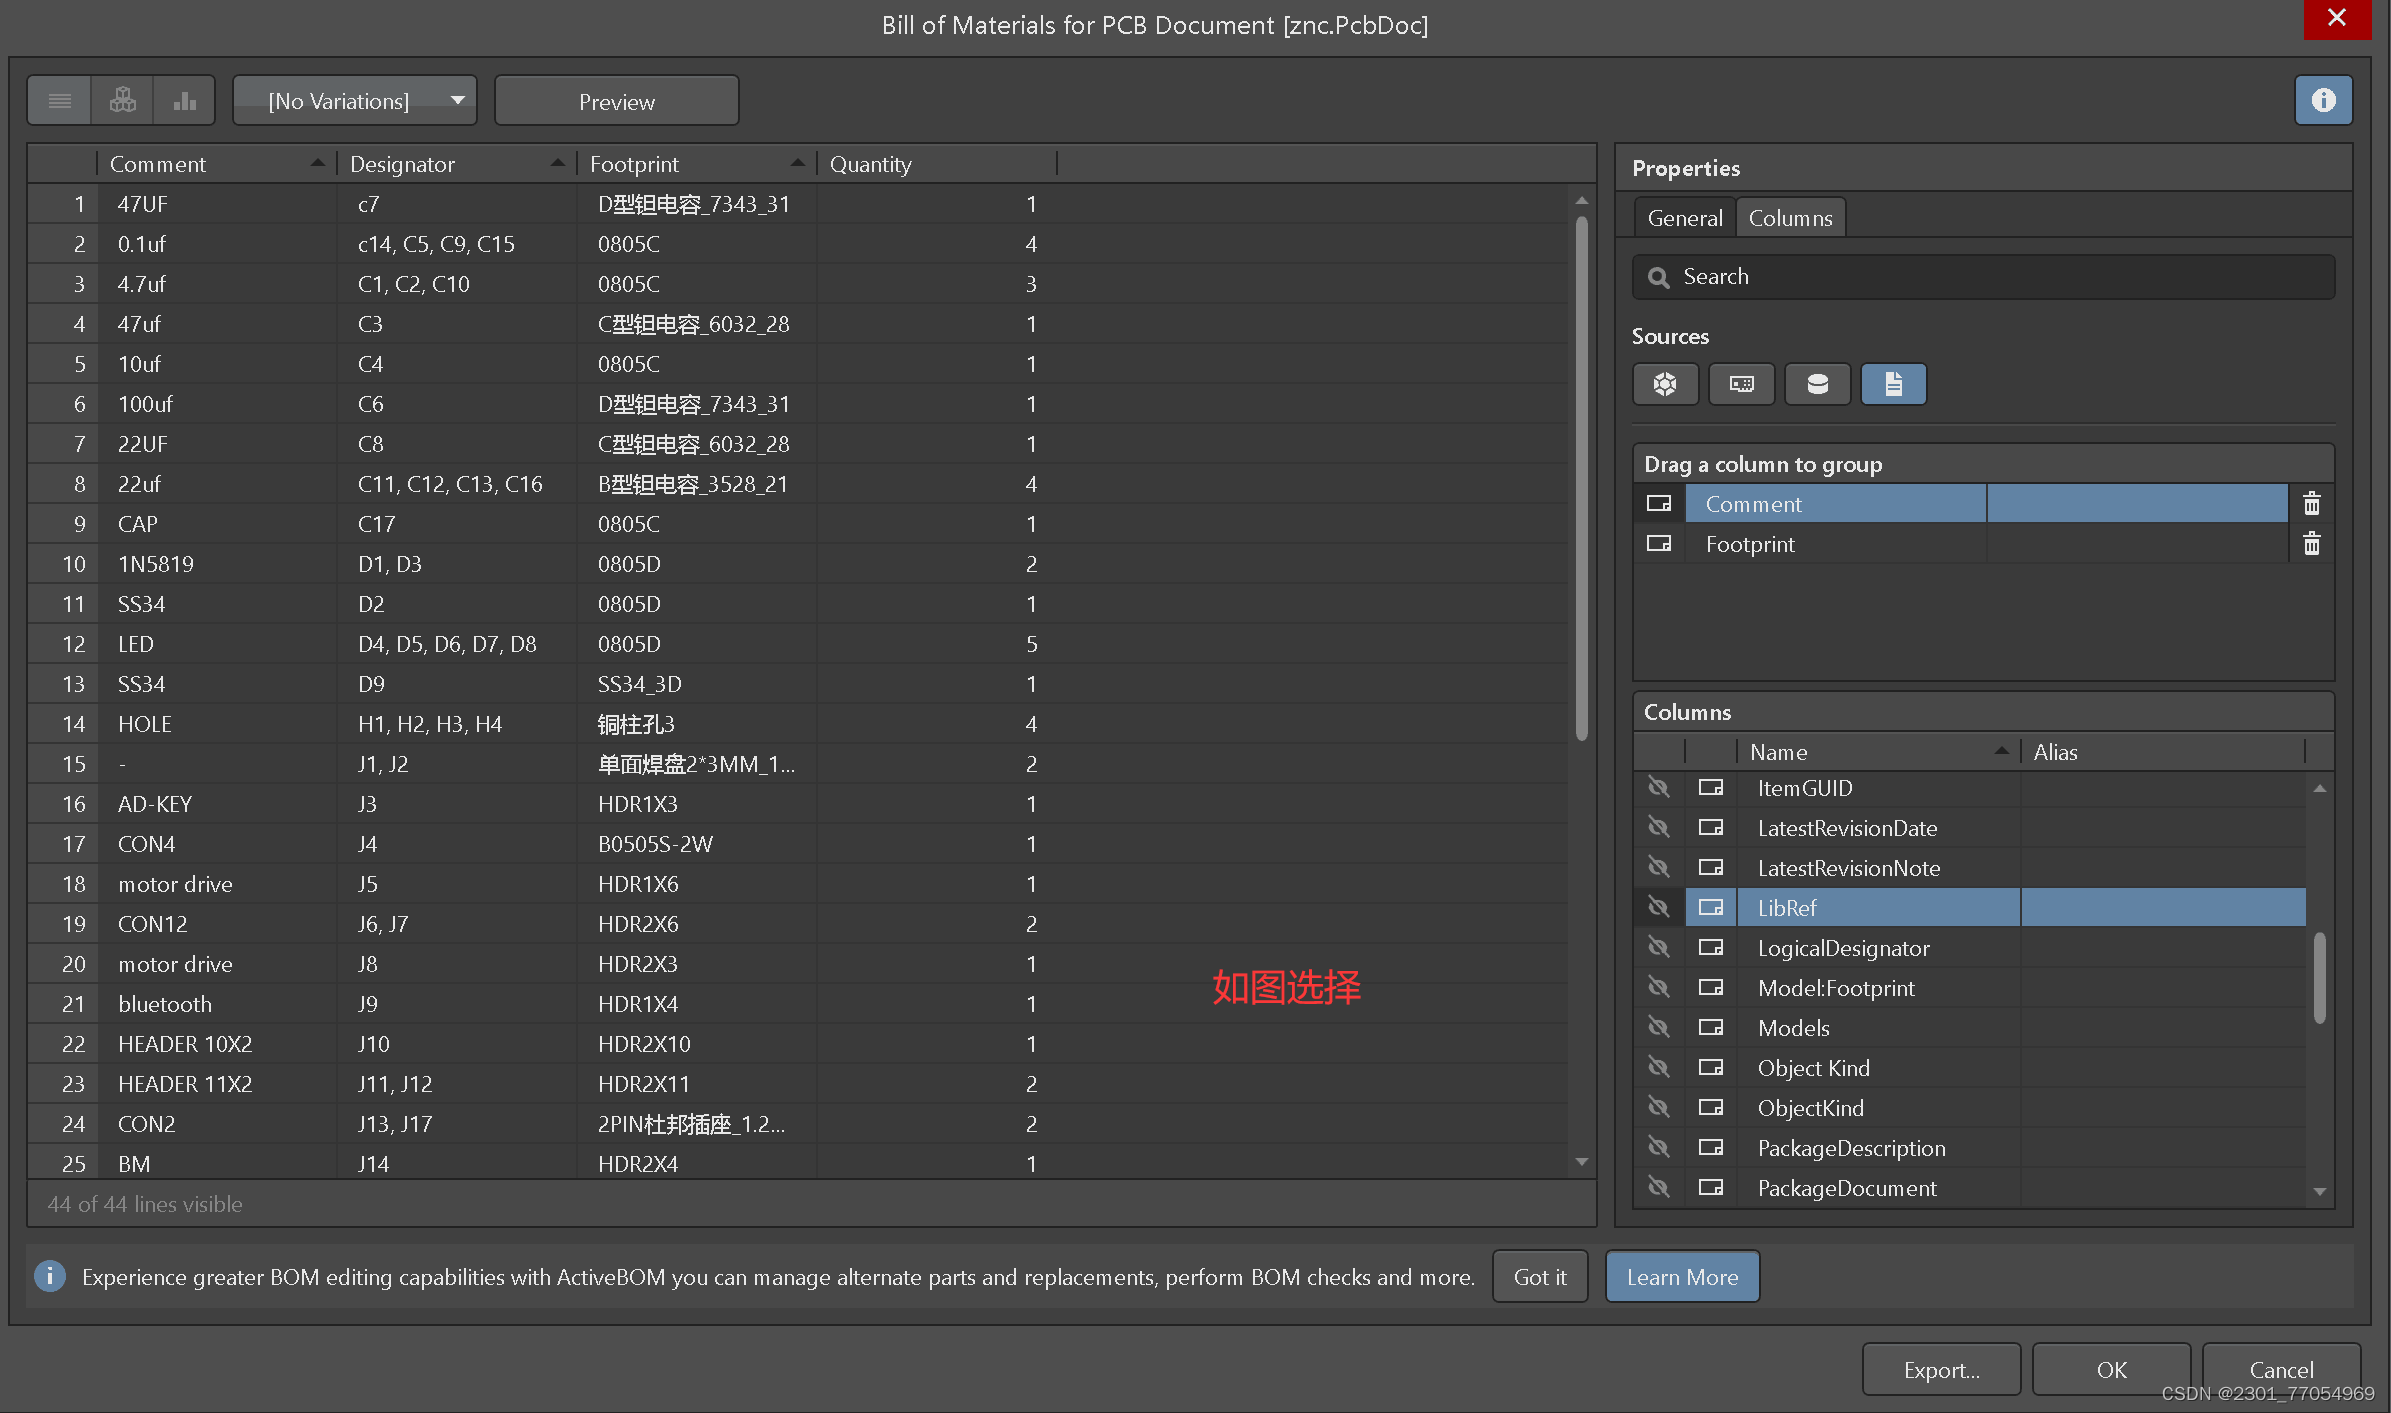Viewport: 2391px width, 1413px height.
Task: Toggle the document parameters source icon
Action: [x=1893, y=384]
